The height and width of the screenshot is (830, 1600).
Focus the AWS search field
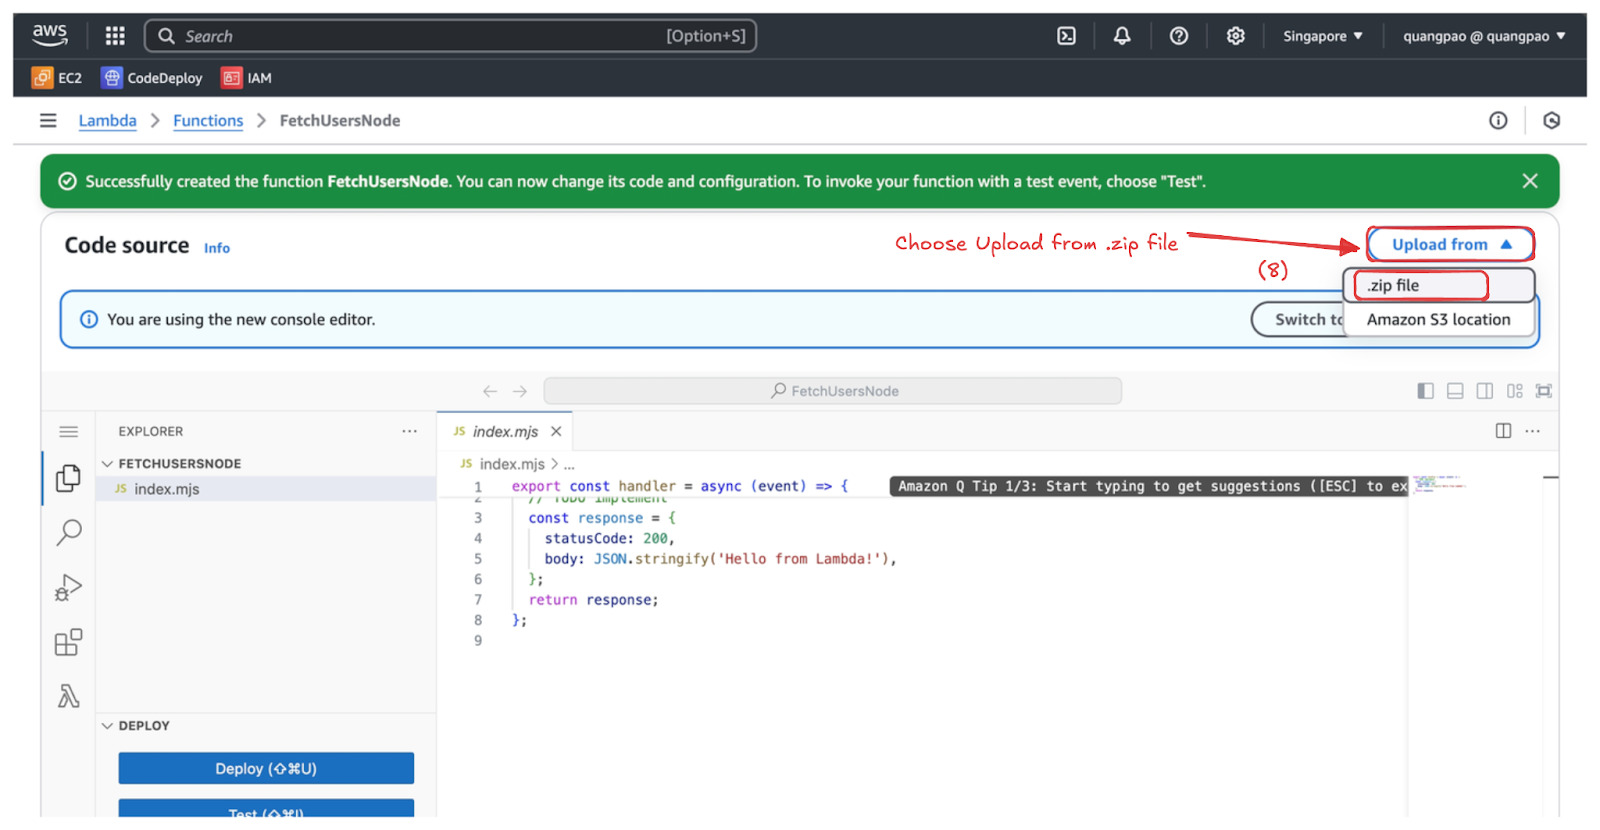pyautogui.click(x=450, y=36)
